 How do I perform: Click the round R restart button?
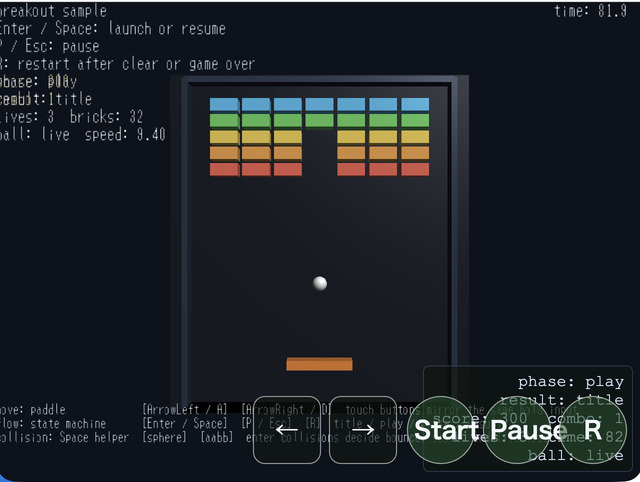click(x=593, y=430)
